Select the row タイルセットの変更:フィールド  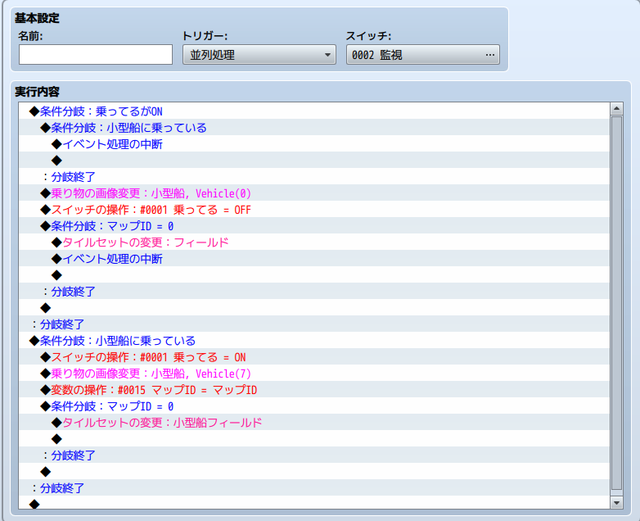314,242
